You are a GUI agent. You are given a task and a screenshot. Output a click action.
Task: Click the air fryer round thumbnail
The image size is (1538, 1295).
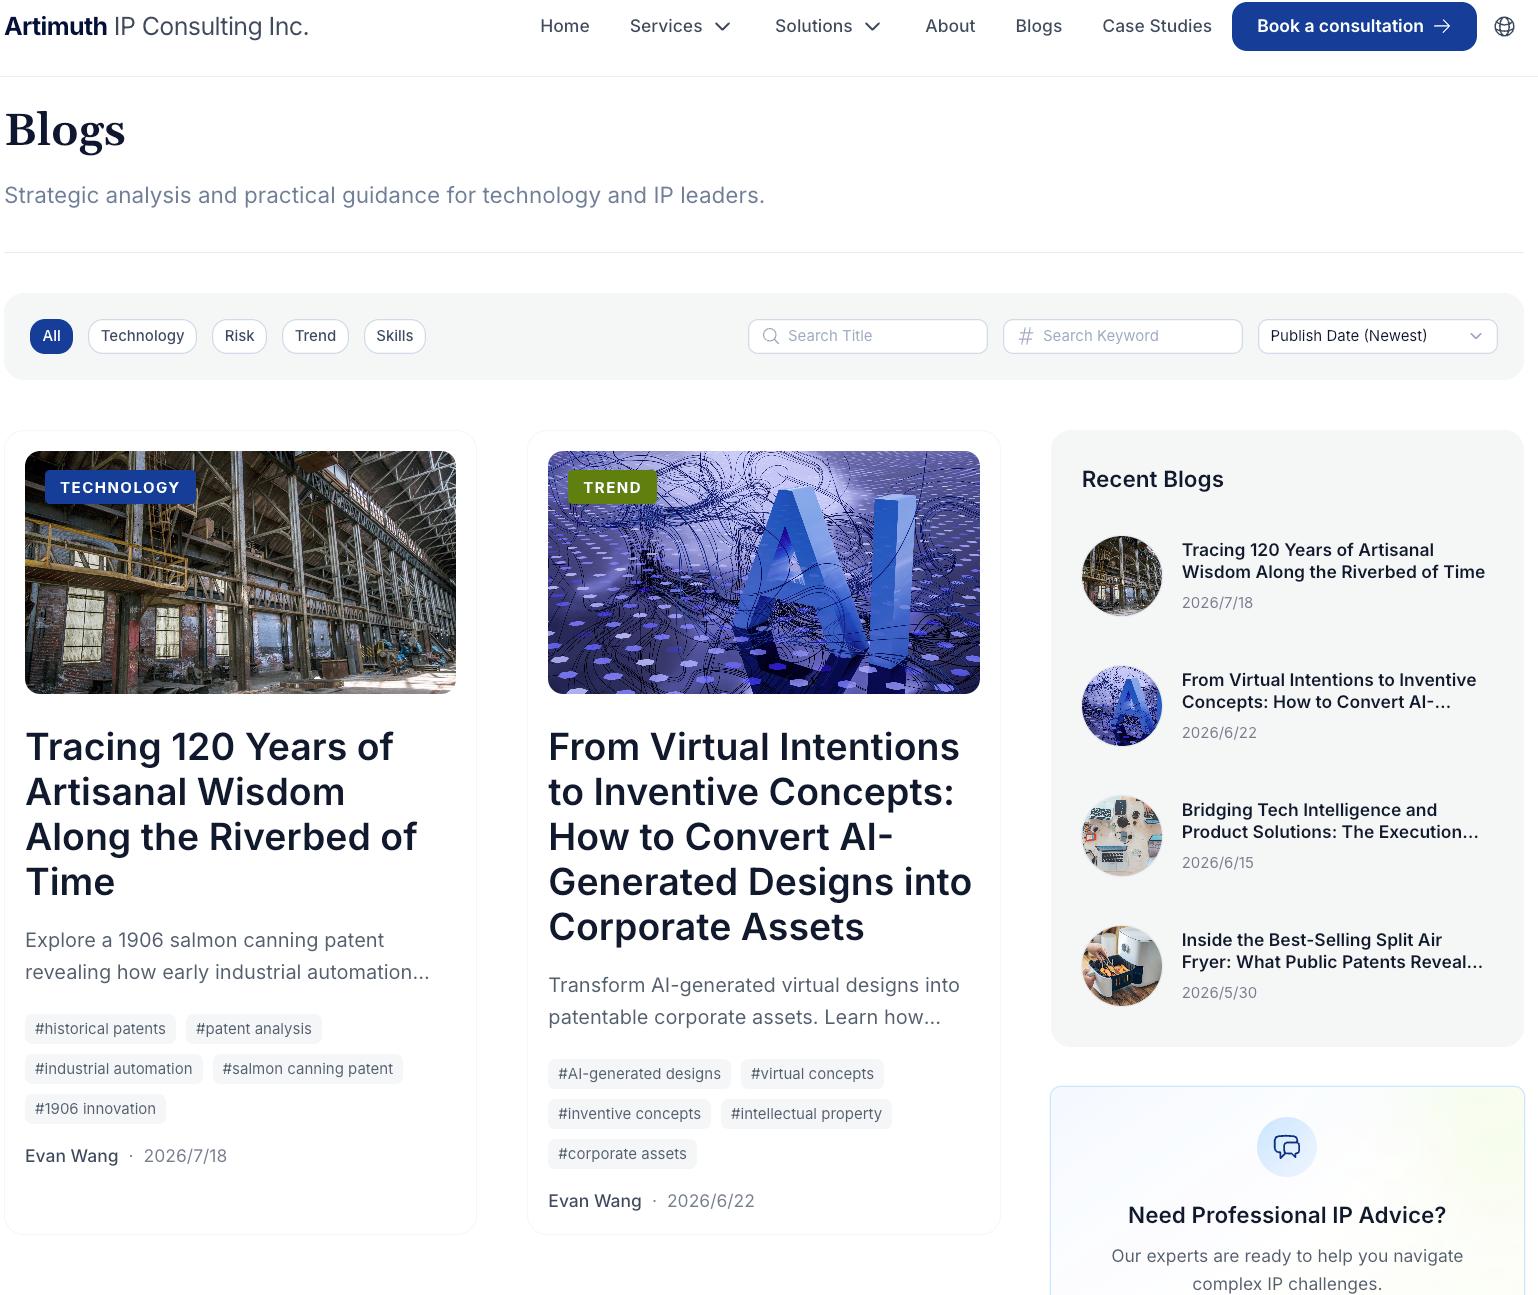(1122, 966)
